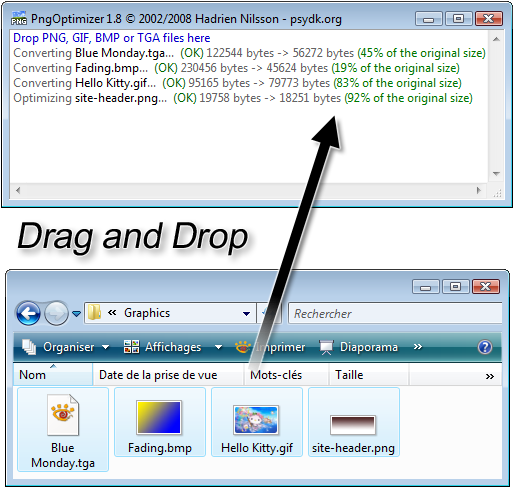Click PngOptimizer vertical scrollbar down arrow

(496, 174)
